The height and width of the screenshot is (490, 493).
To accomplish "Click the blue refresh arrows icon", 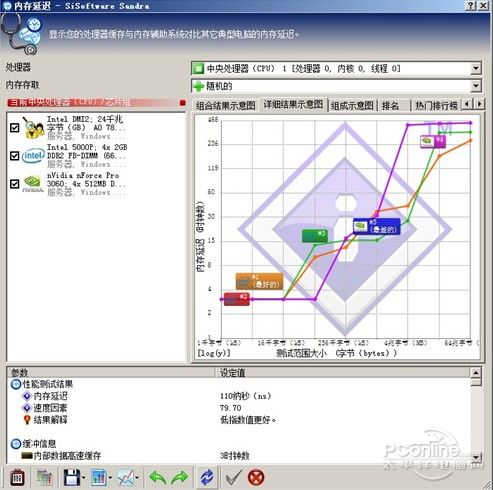I will pyautogui.click(x=207, y=478).
